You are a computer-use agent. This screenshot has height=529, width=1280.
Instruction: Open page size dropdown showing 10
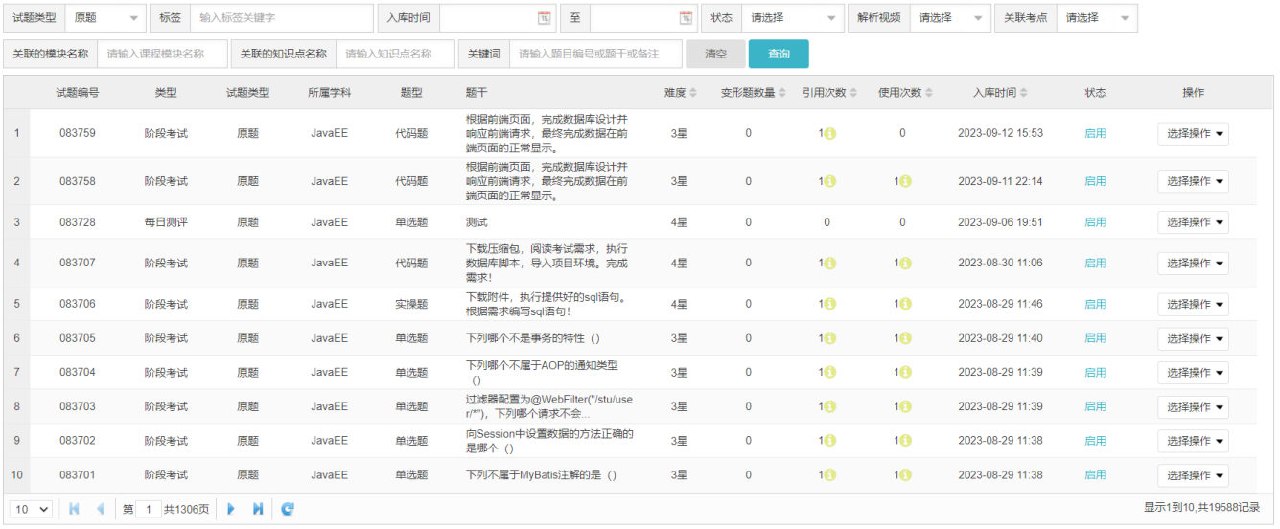(31, 509)
